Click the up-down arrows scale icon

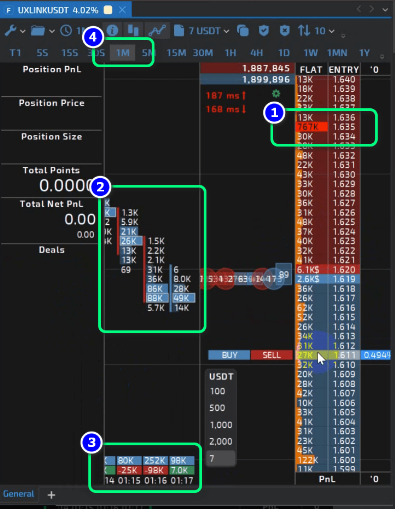tap(304, 31)
